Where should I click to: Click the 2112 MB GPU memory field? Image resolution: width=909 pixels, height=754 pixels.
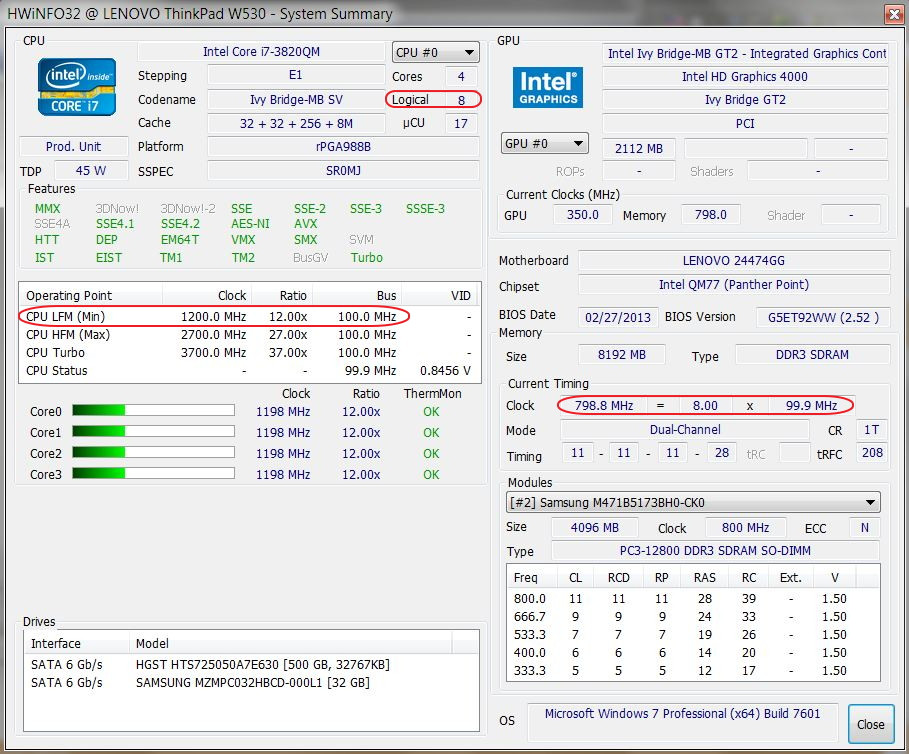[639, 148]
